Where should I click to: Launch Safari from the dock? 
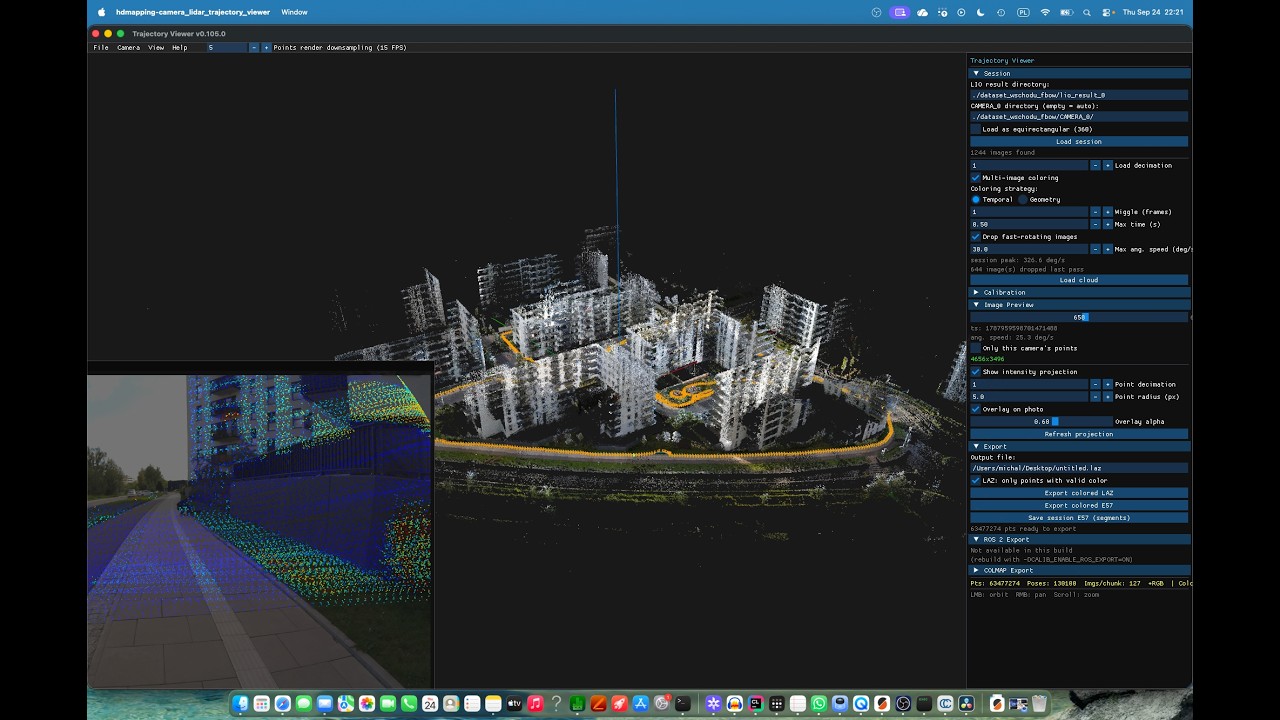(x=283, y=704)
